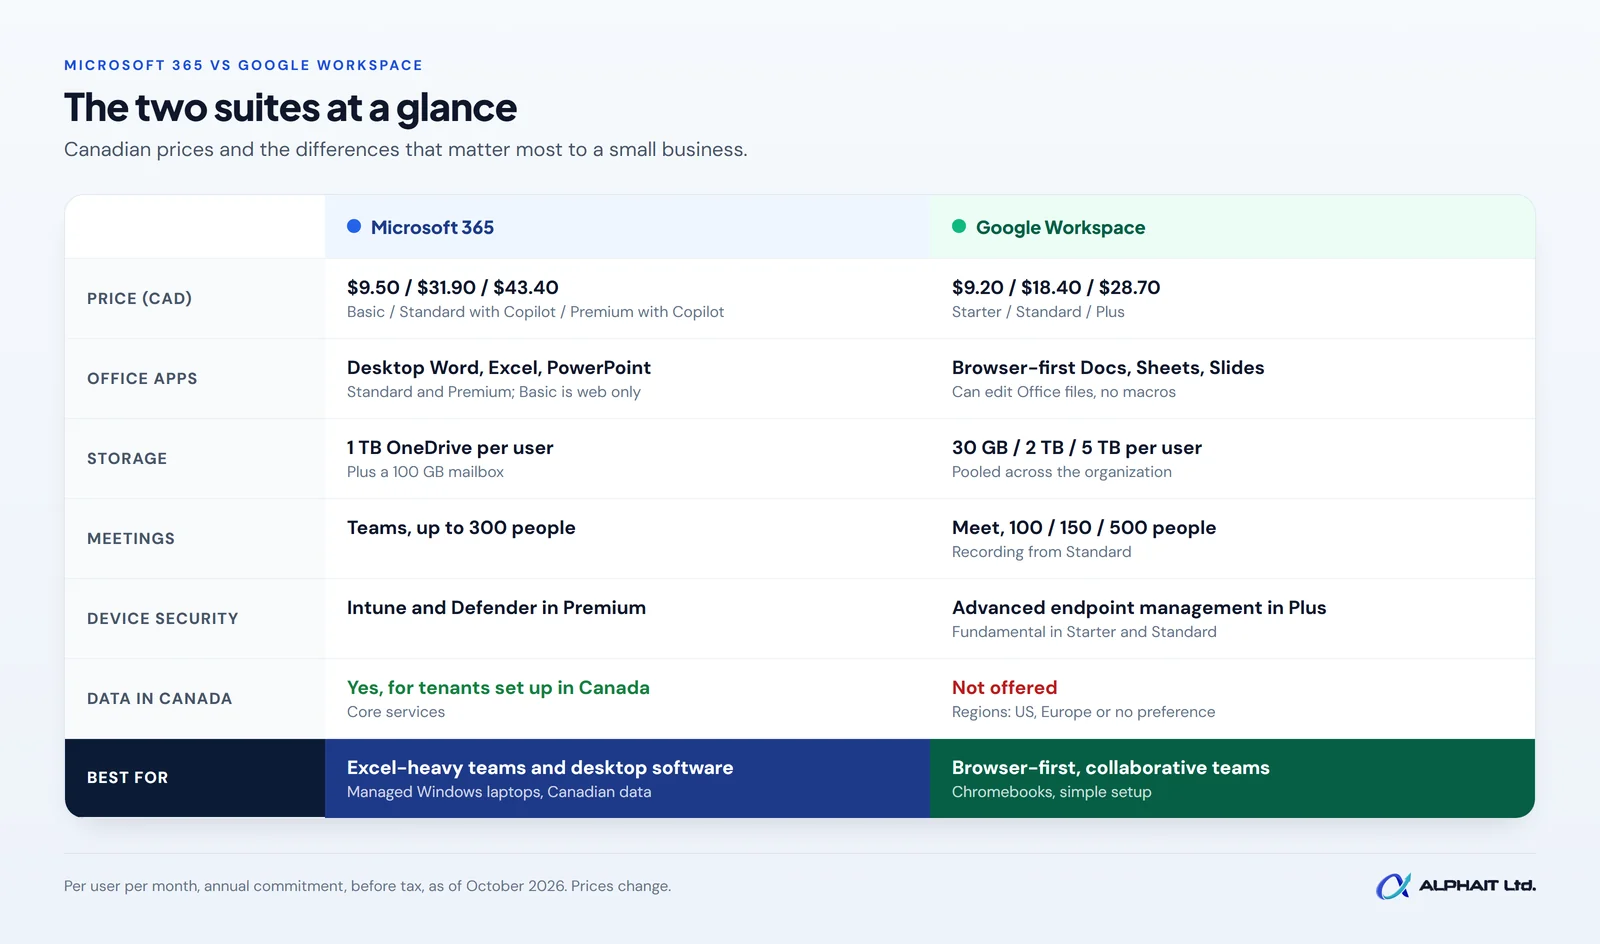Click "Desktop Word, Excel, PowerPoint"
The image size is (1600, 944).
[499, 367]
